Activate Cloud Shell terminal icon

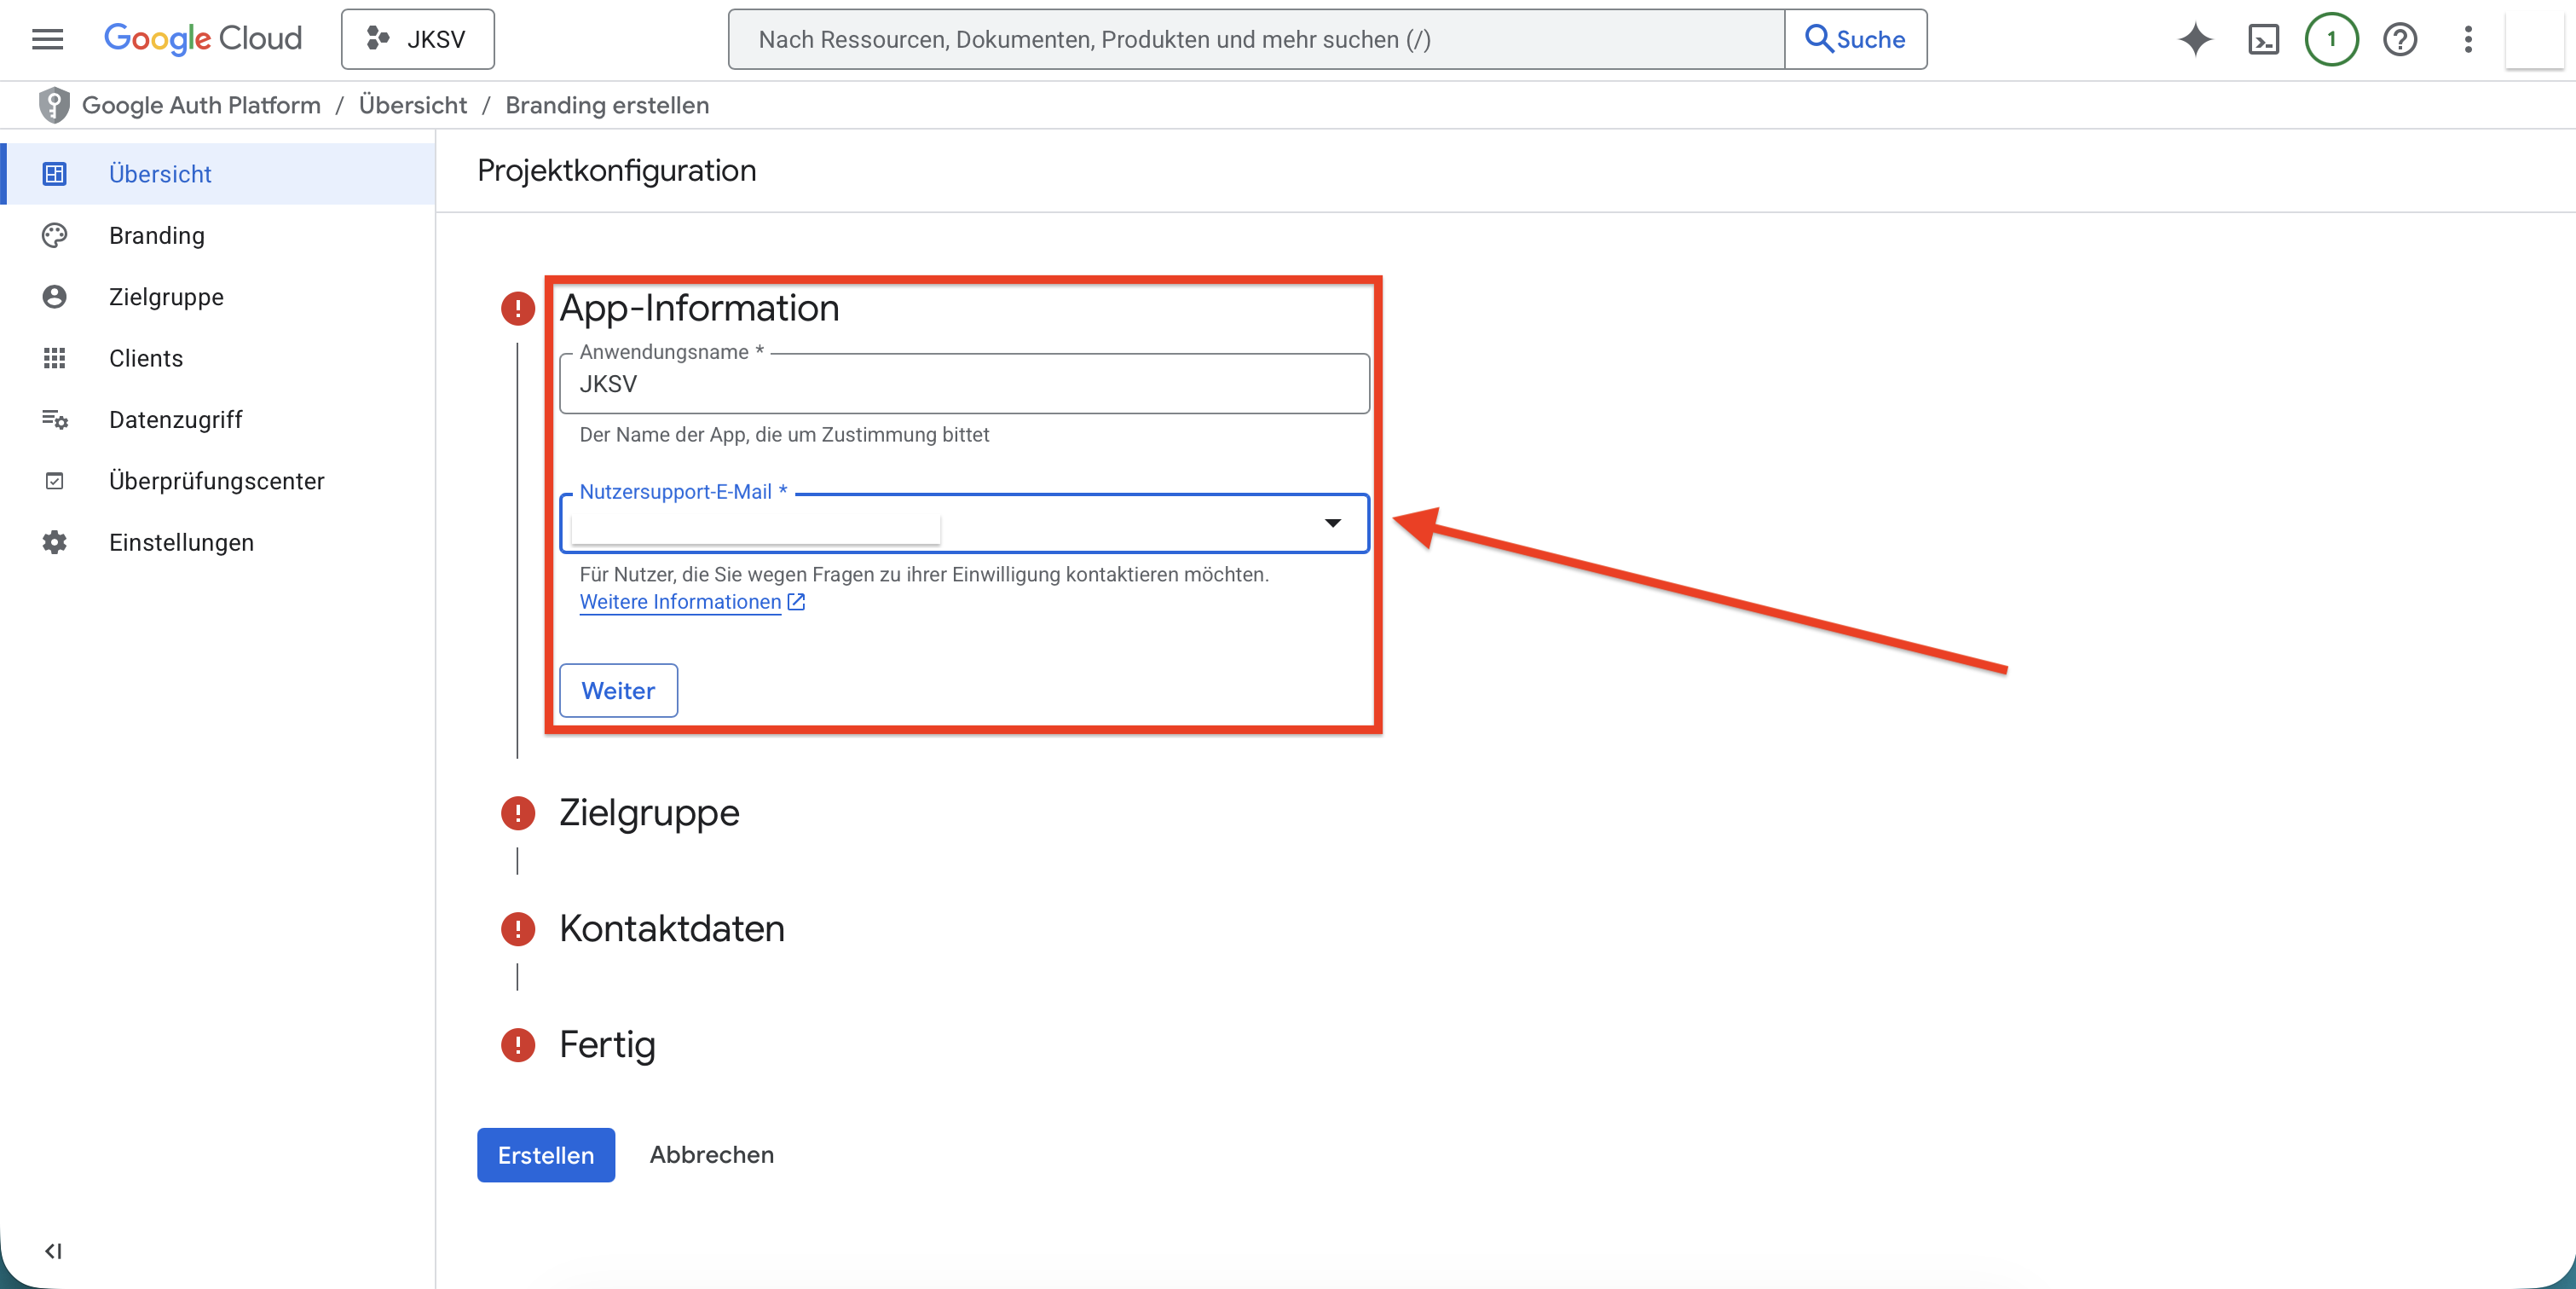click(2263, 39)
